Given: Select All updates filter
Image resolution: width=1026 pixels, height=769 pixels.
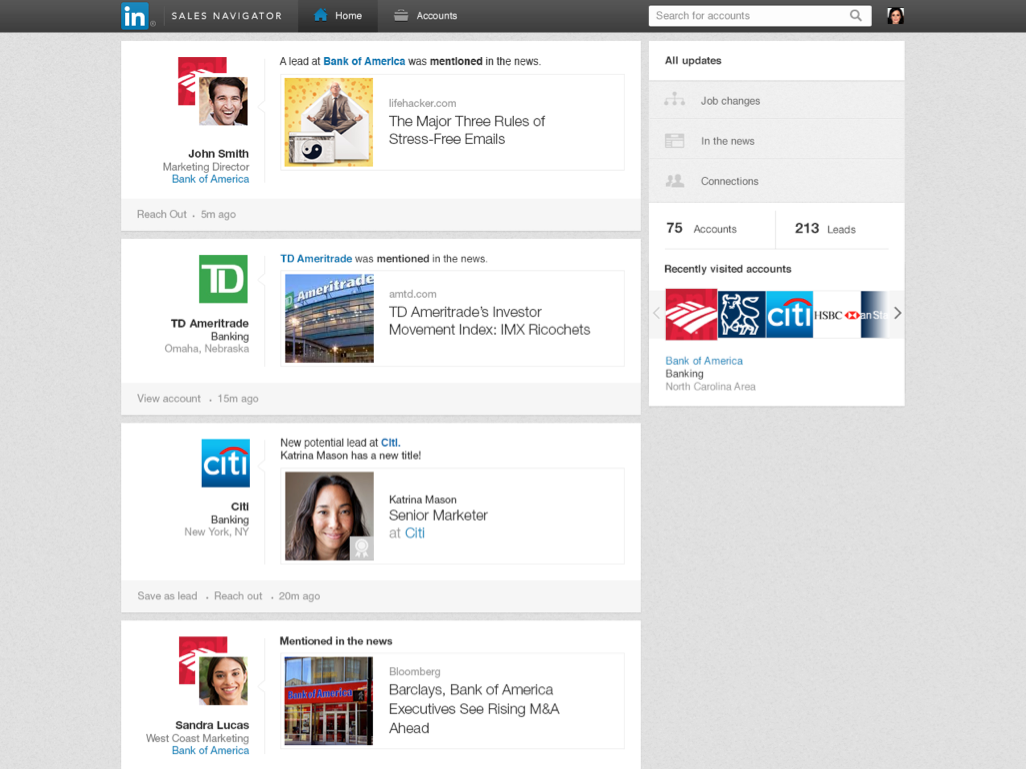Looking at the screenshot, I should (x=777, y=60).
